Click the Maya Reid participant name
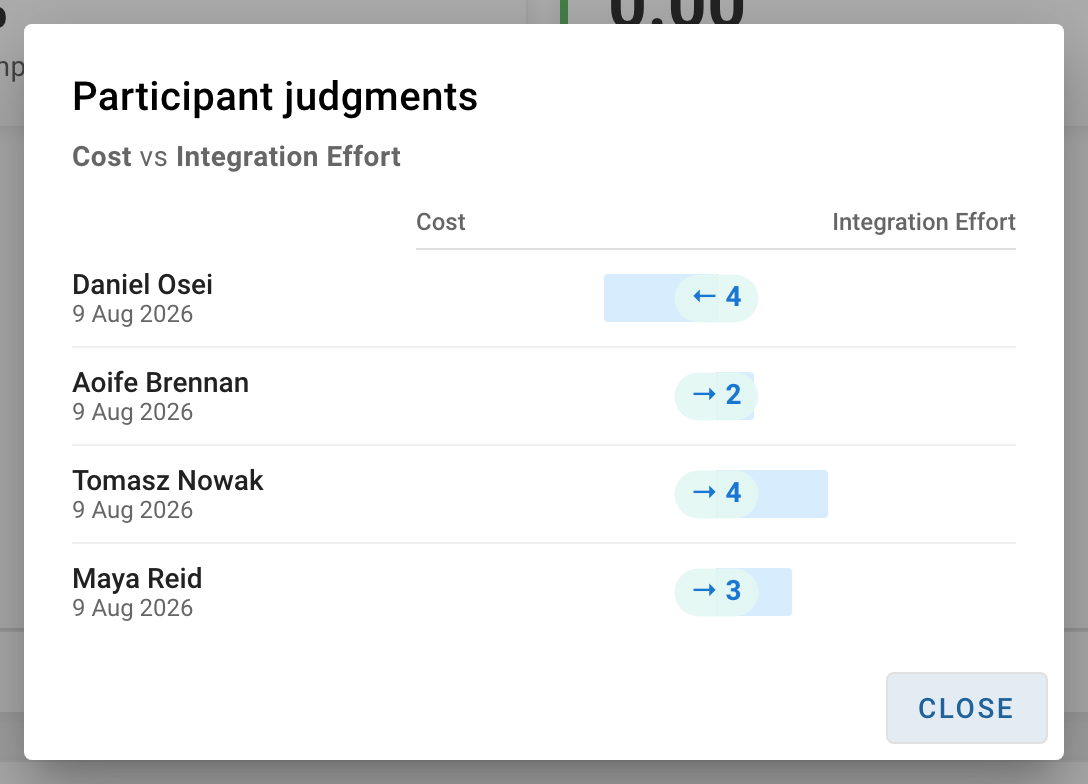Image resolution: width=1088 pixels, height=784 pixels. (137, 578)
